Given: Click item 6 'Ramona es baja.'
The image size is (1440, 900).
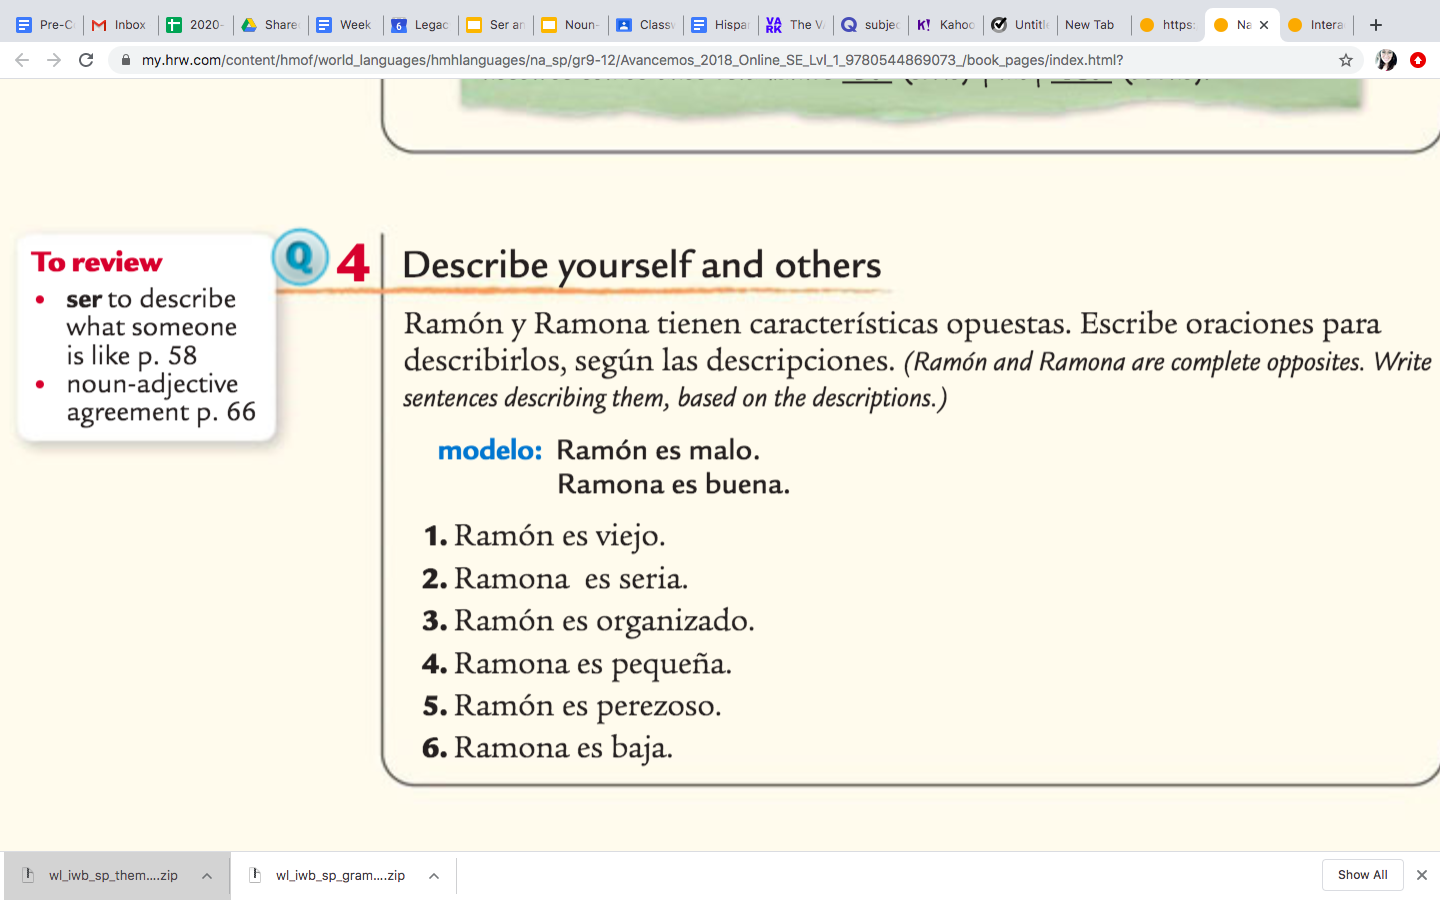Looking at the screenshot, I should [x=563, y=748].
